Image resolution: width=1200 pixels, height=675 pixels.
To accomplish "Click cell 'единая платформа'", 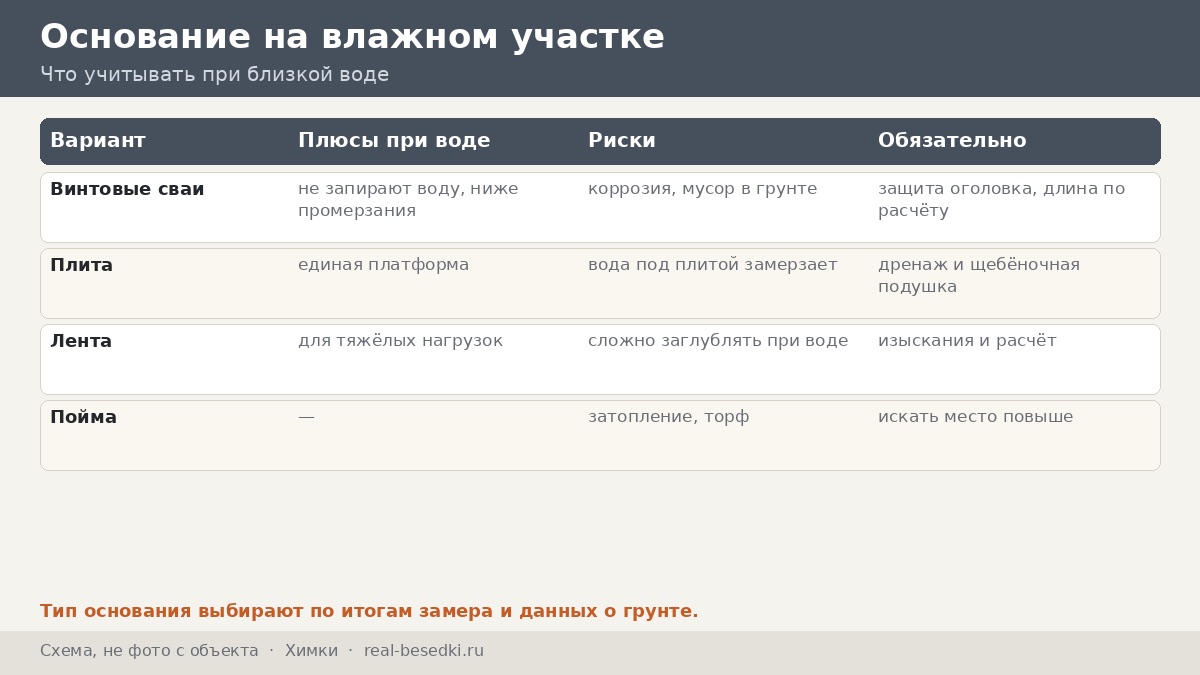I will [383, 265].
